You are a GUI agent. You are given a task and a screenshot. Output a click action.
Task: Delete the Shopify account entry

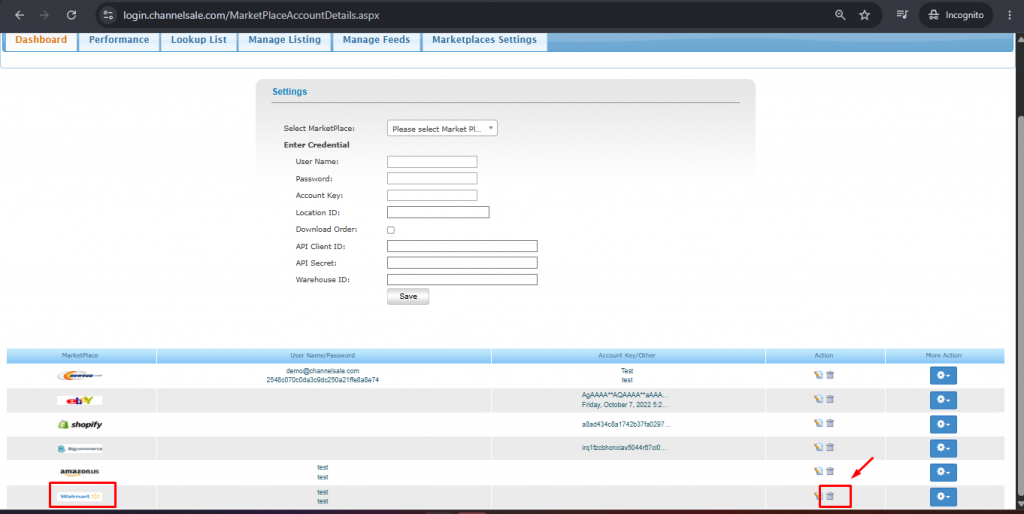pyautogui.click(x=830, y=423)
